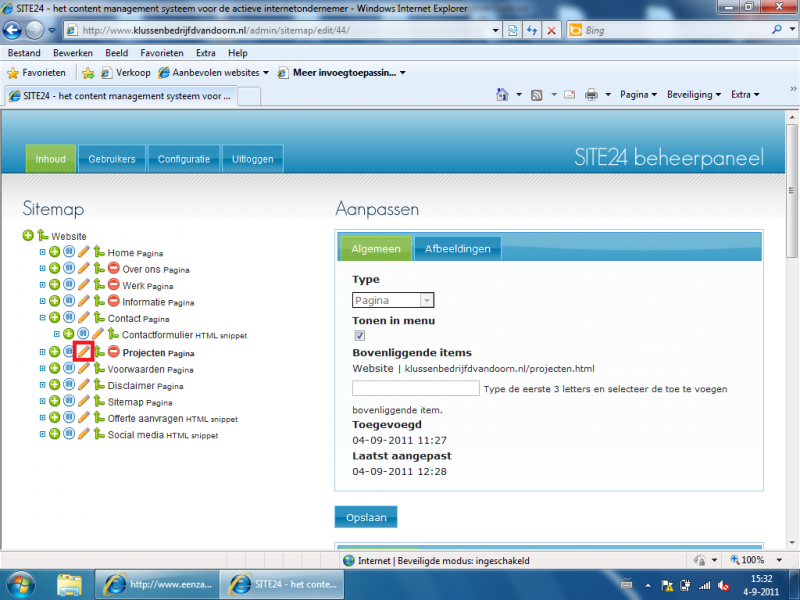Open the Type dropdown showing Pagina
Screen dimensions: 800x600
point(393,300)
